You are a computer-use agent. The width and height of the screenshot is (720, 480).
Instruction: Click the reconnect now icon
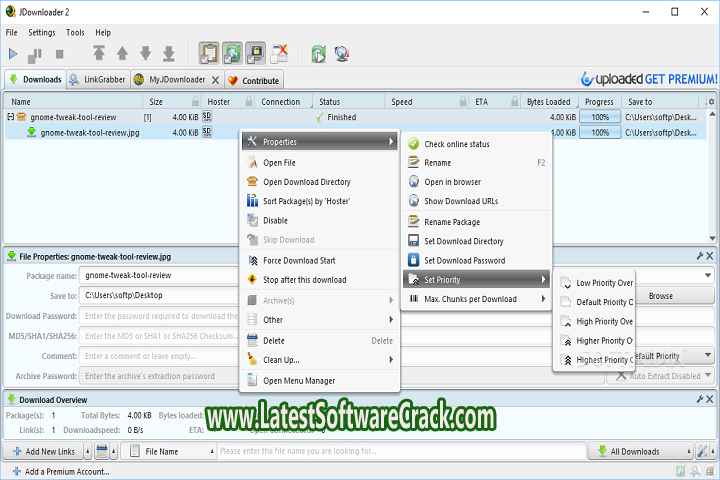pyautogui.click(x=318, y=54)
